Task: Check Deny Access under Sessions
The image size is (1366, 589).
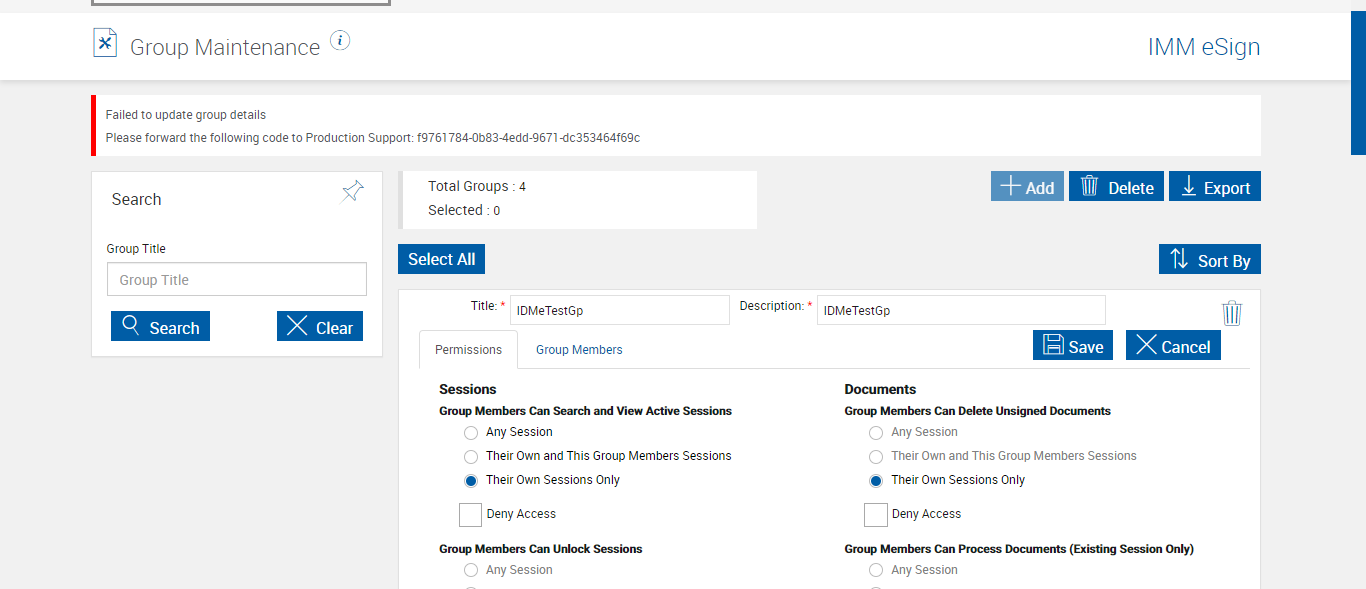Action: 470,514
